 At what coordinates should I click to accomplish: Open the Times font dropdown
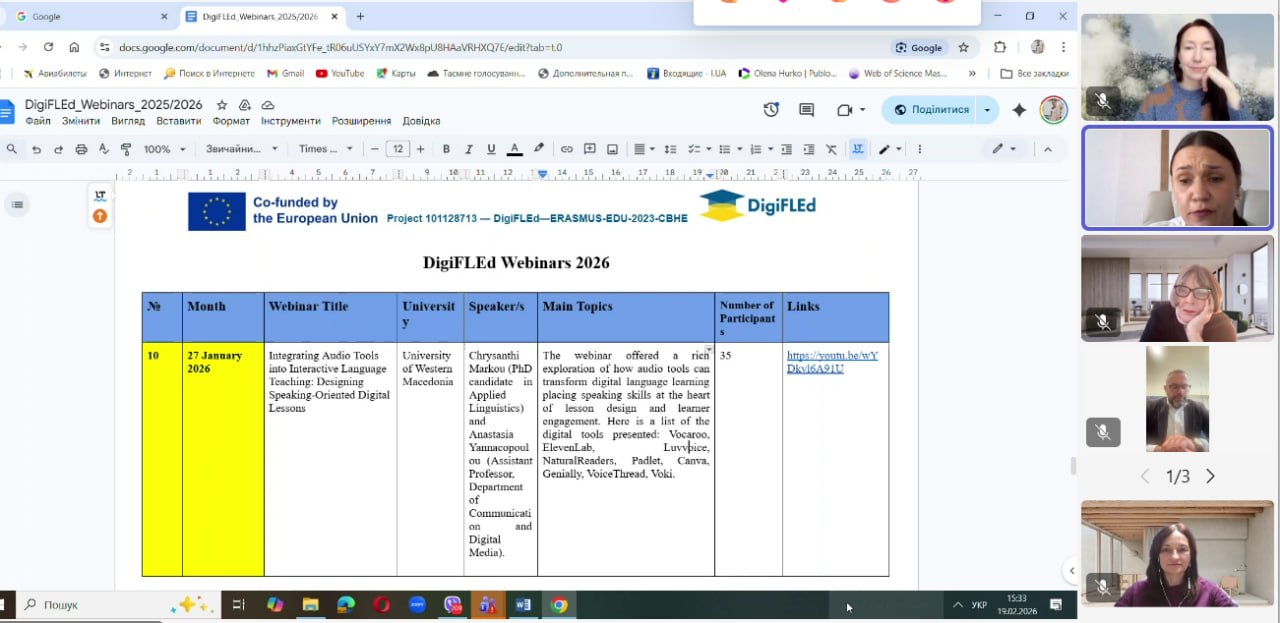(326, 149)
